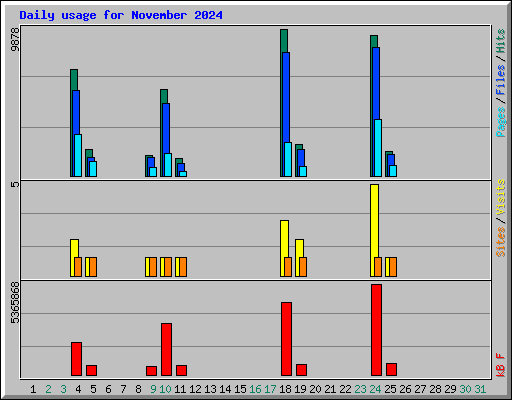This screenshot has width=512, height=400.
Task: Click the orange sites bar for day 25
Action: pos(393,267)
